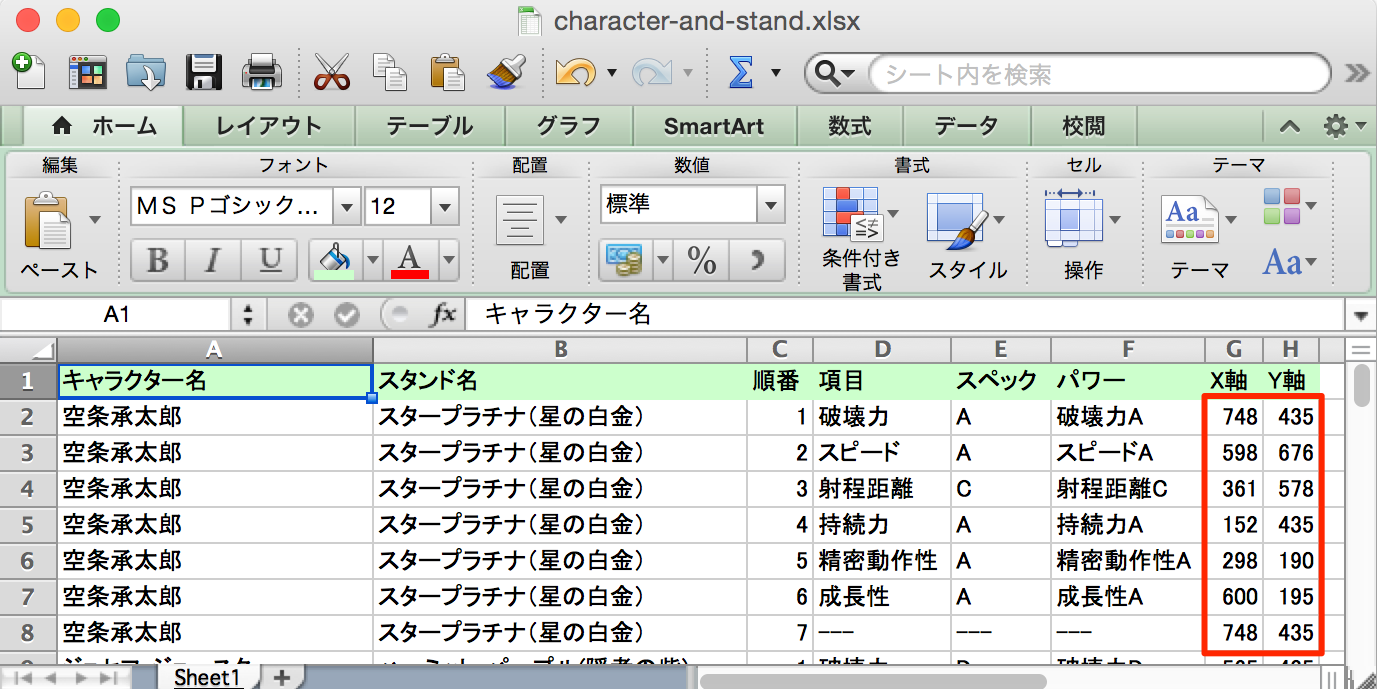Save the workbook with floppy icon

tap(204, 72)
